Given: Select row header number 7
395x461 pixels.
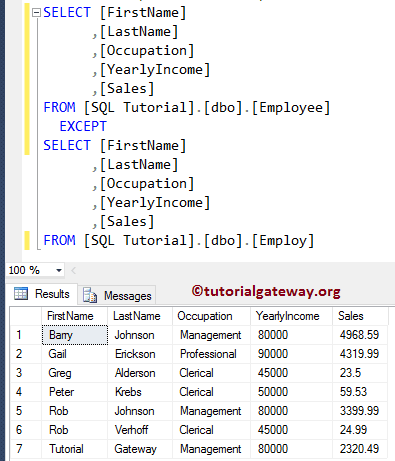Looking at the screenshot, I should click(x=25, y=449).
